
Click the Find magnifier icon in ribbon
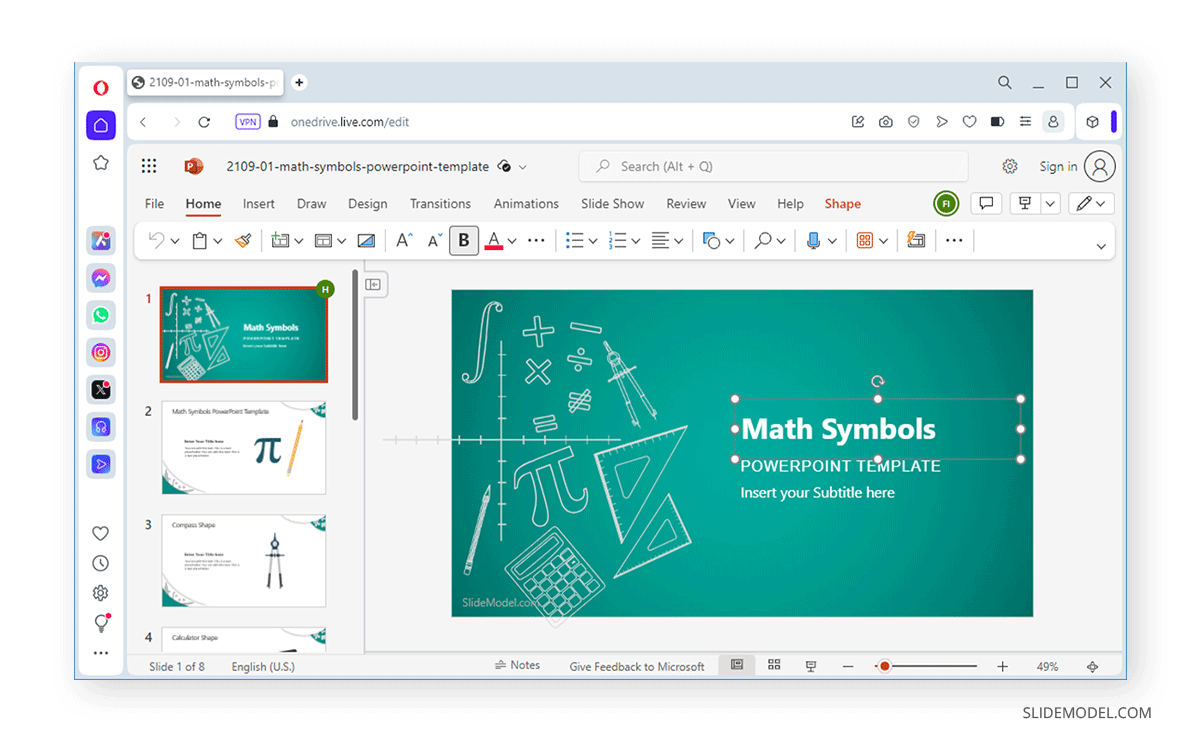(764, 240)
